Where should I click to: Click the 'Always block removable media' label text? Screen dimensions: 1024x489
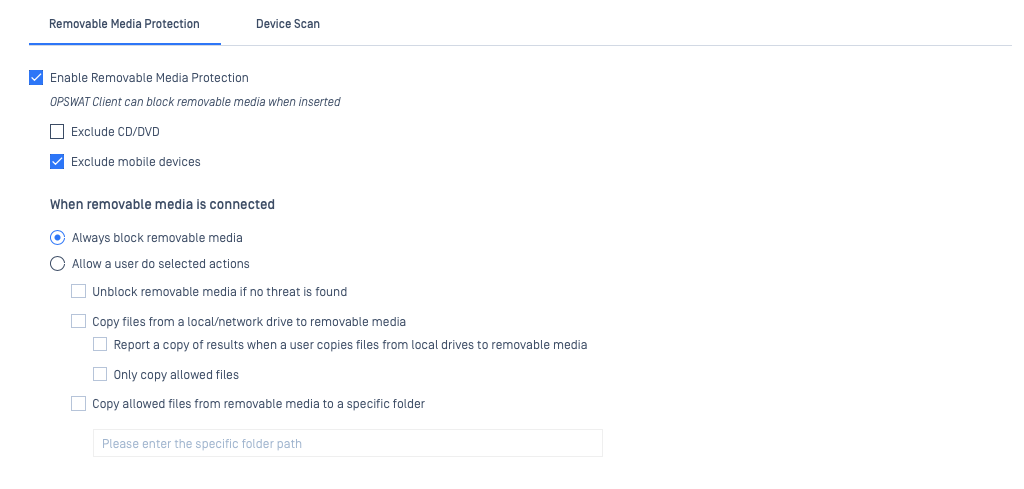click(x=157, y=238)
